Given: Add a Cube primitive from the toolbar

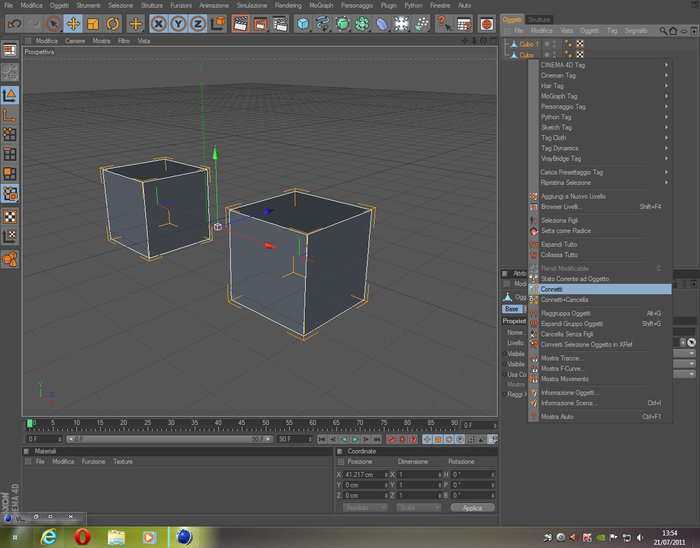Looking at the screenshot, I should click(303, 23).
